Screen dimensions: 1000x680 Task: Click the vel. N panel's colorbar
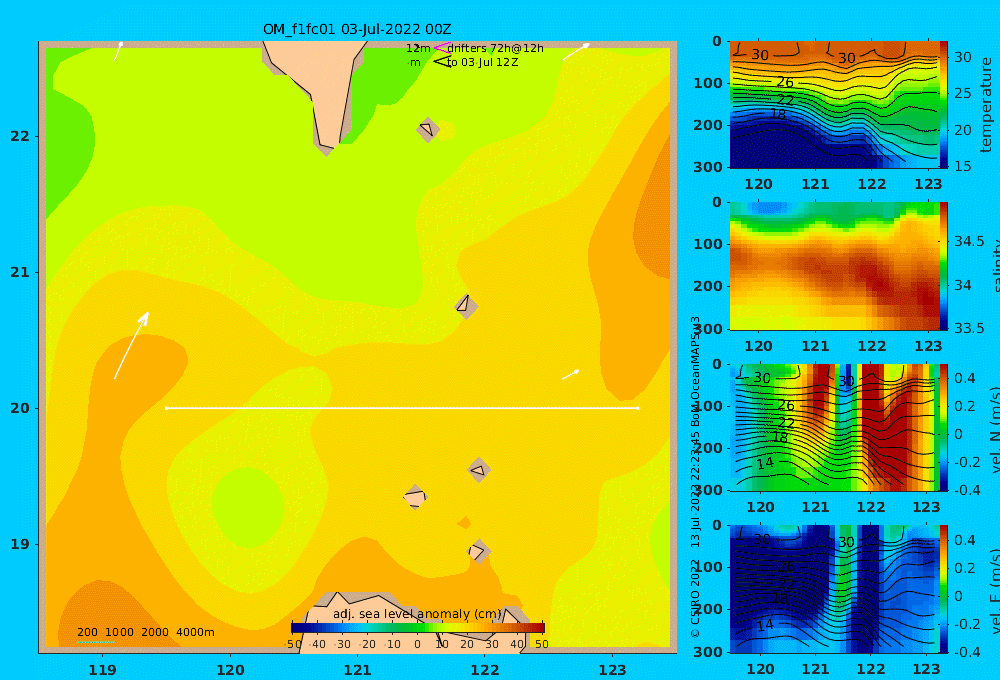click(x=944, y=427)
